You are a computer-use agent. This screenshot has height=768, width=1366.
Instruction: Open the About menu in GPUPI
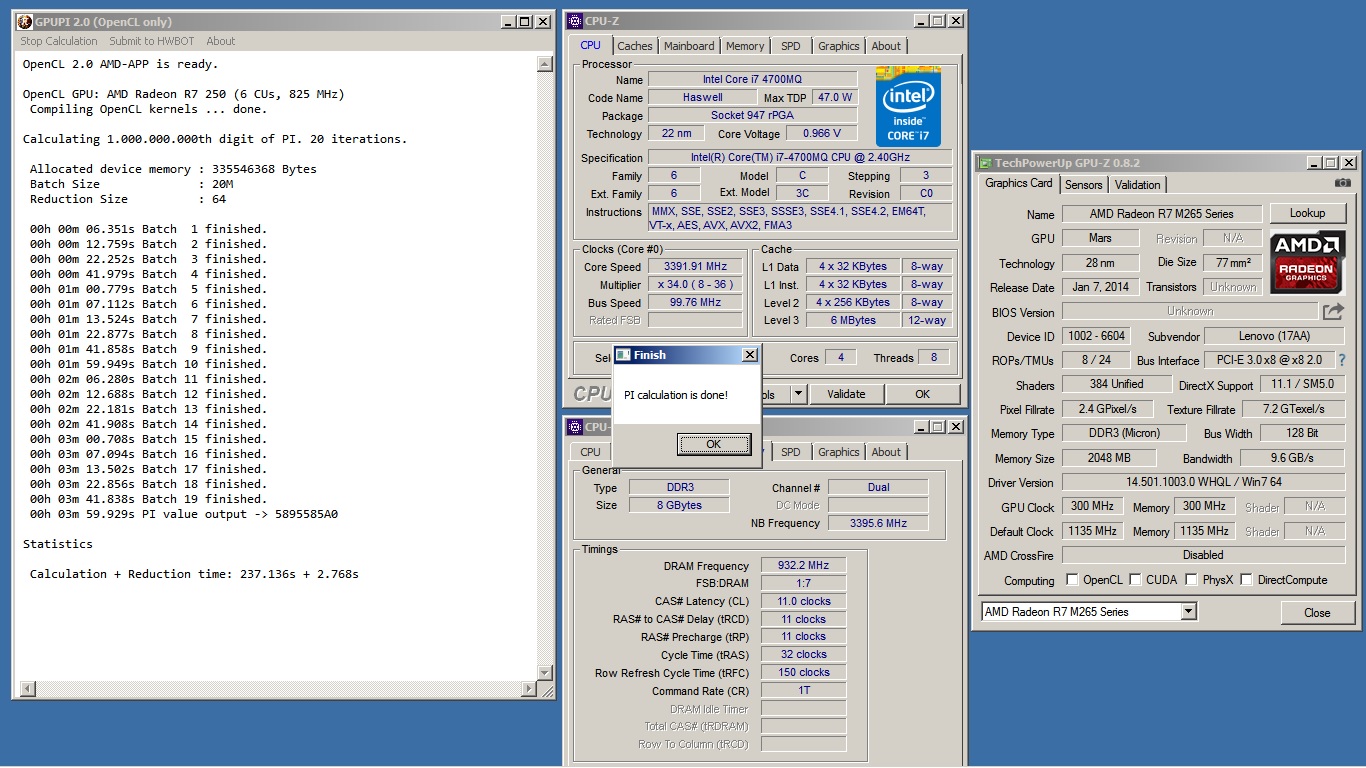click(221, 41)
